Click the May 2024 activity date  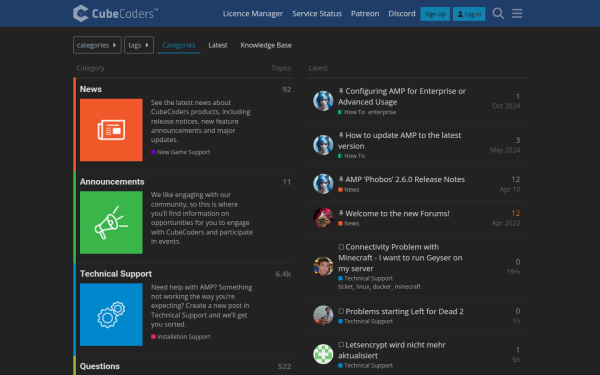click(505, 150)
